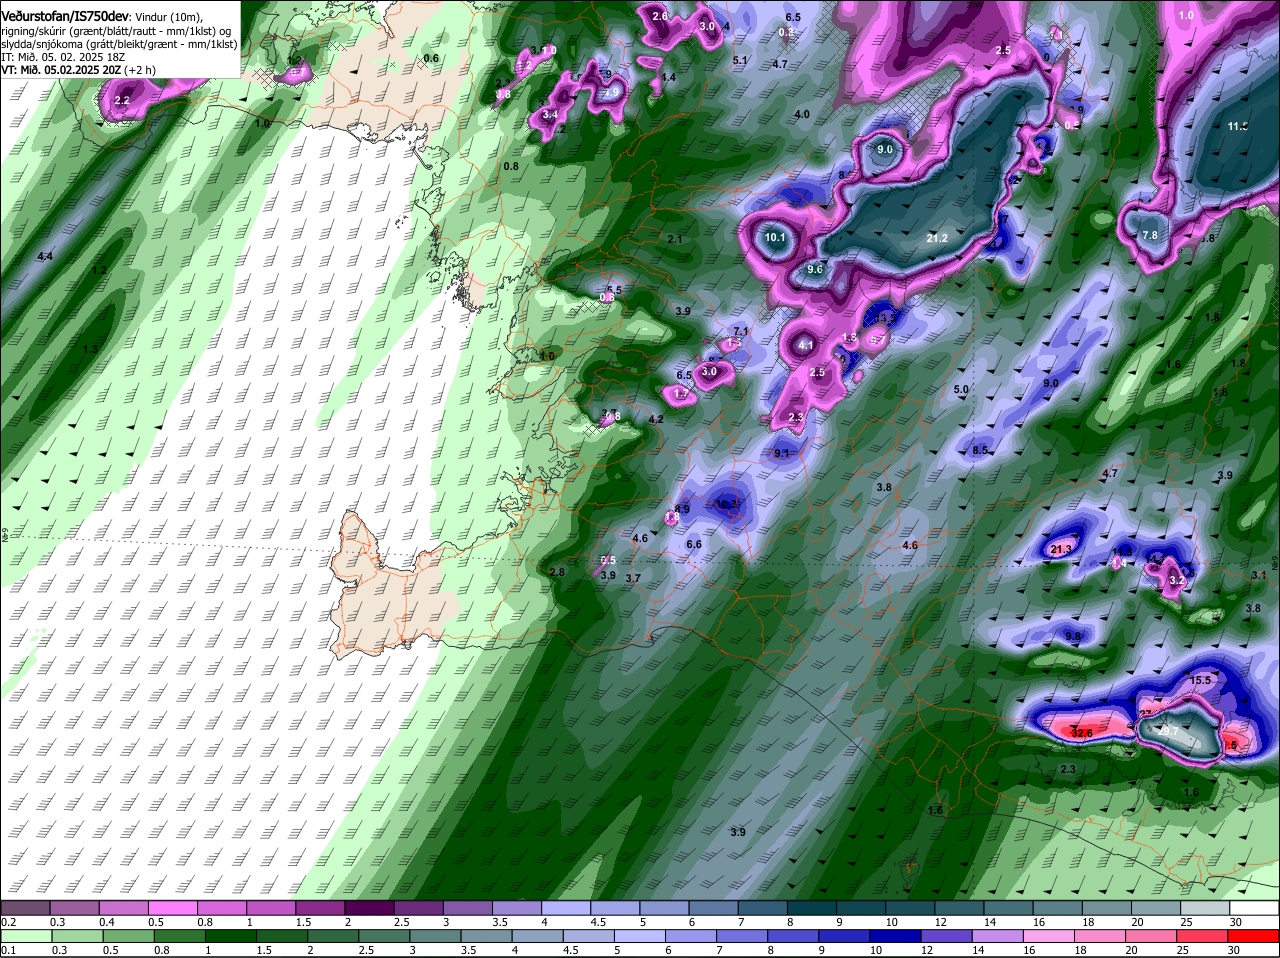
Task: Select the 4.1 value in the purple cell
Action: (806, 346)
